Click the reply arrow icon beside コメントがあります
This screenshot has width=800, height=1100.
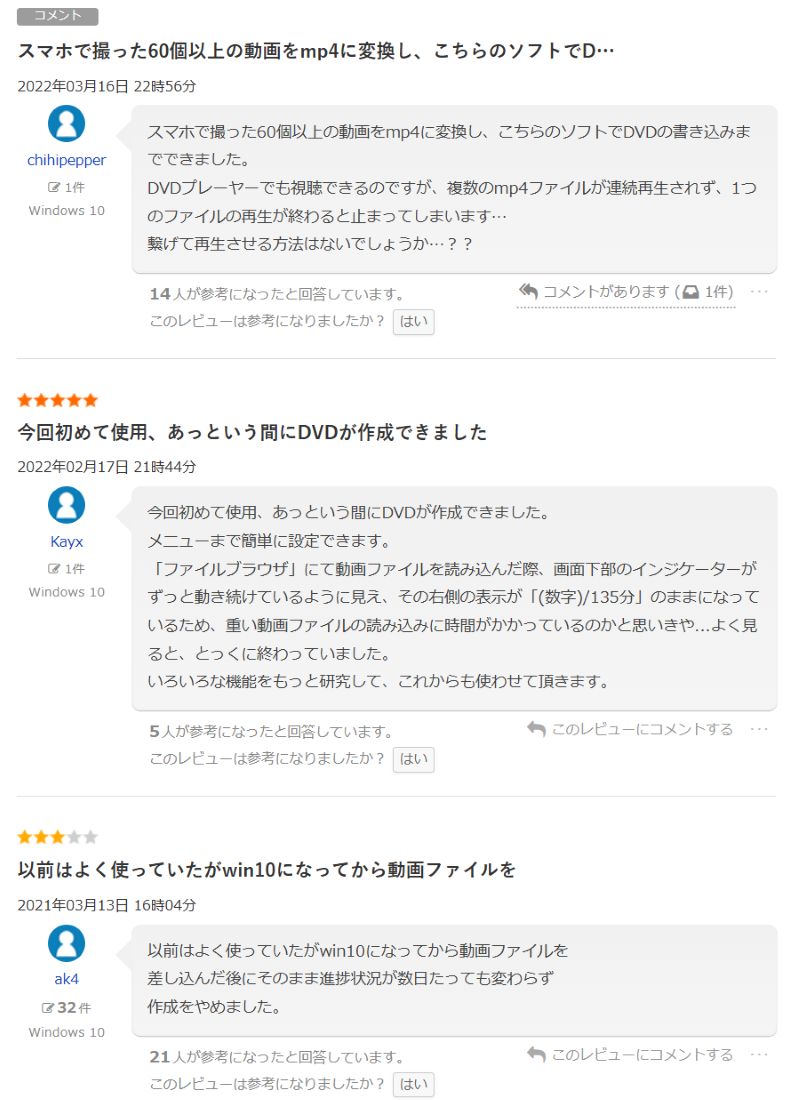tap(529, 289)
